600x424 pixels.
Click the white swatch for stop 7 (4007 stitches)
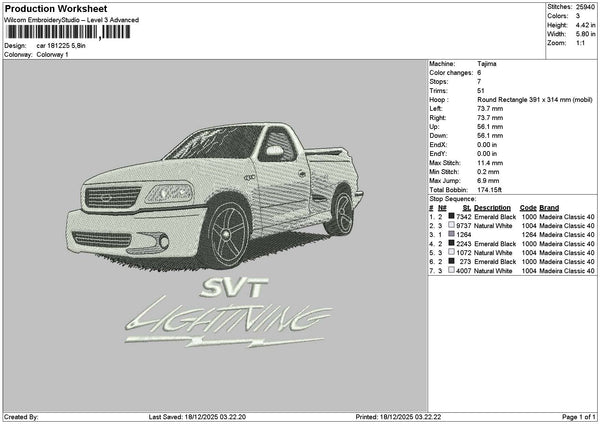coord(452,270)
